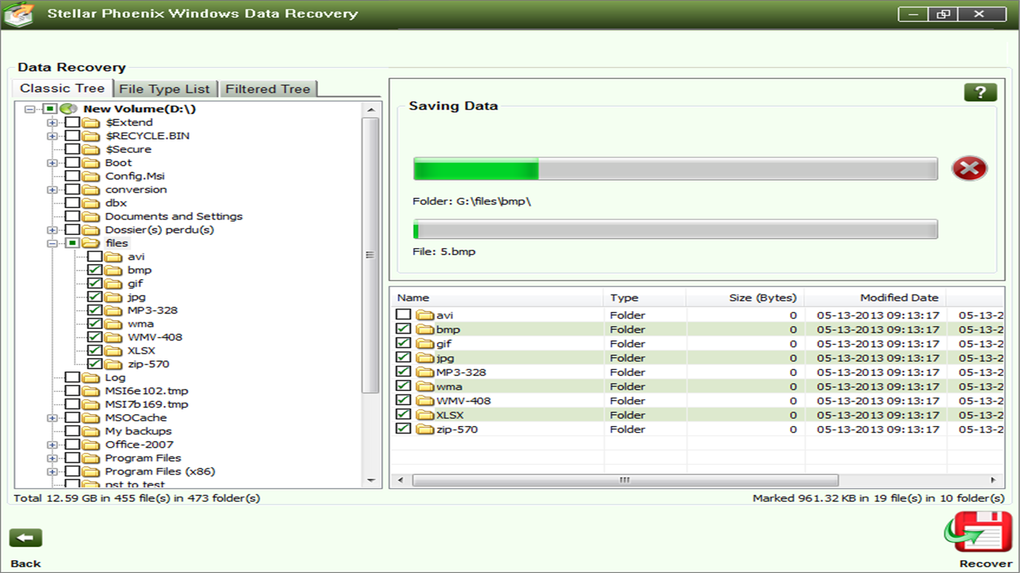Click the New Volume(D:\) drive icon
The image size is (1020, 573).
click(x=68, y=109)
